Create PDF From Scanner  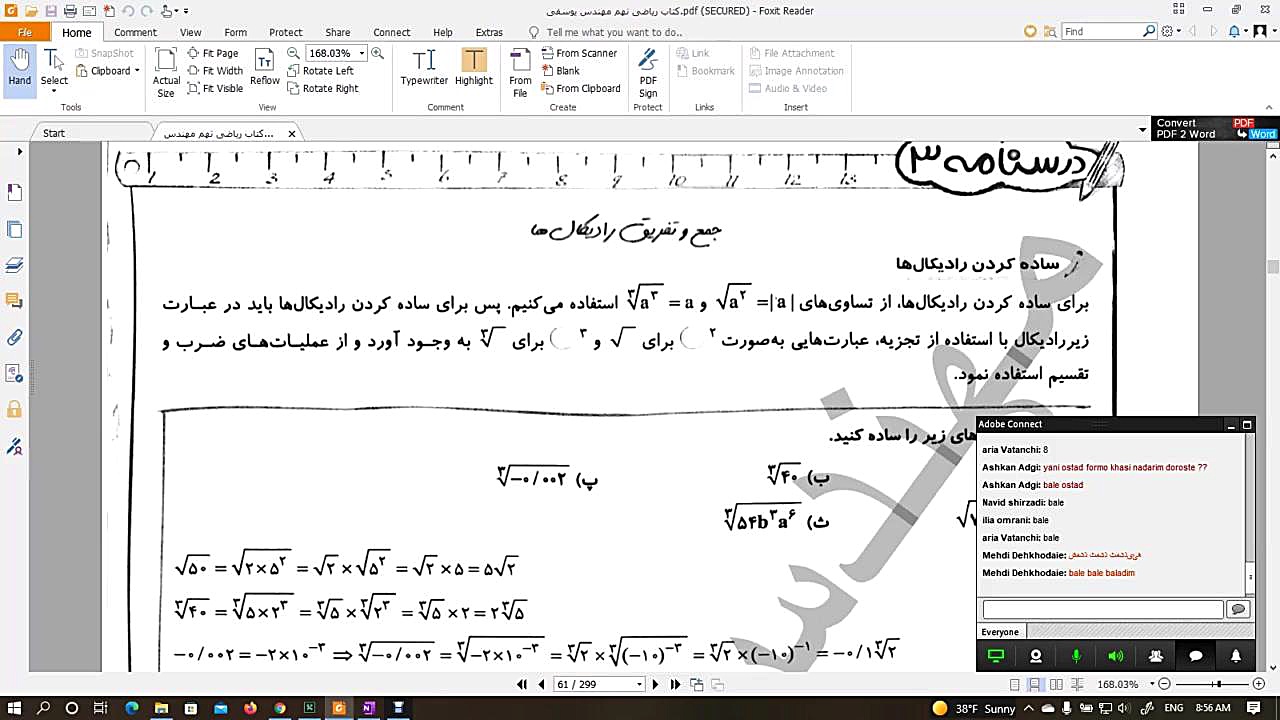(579, 53)
